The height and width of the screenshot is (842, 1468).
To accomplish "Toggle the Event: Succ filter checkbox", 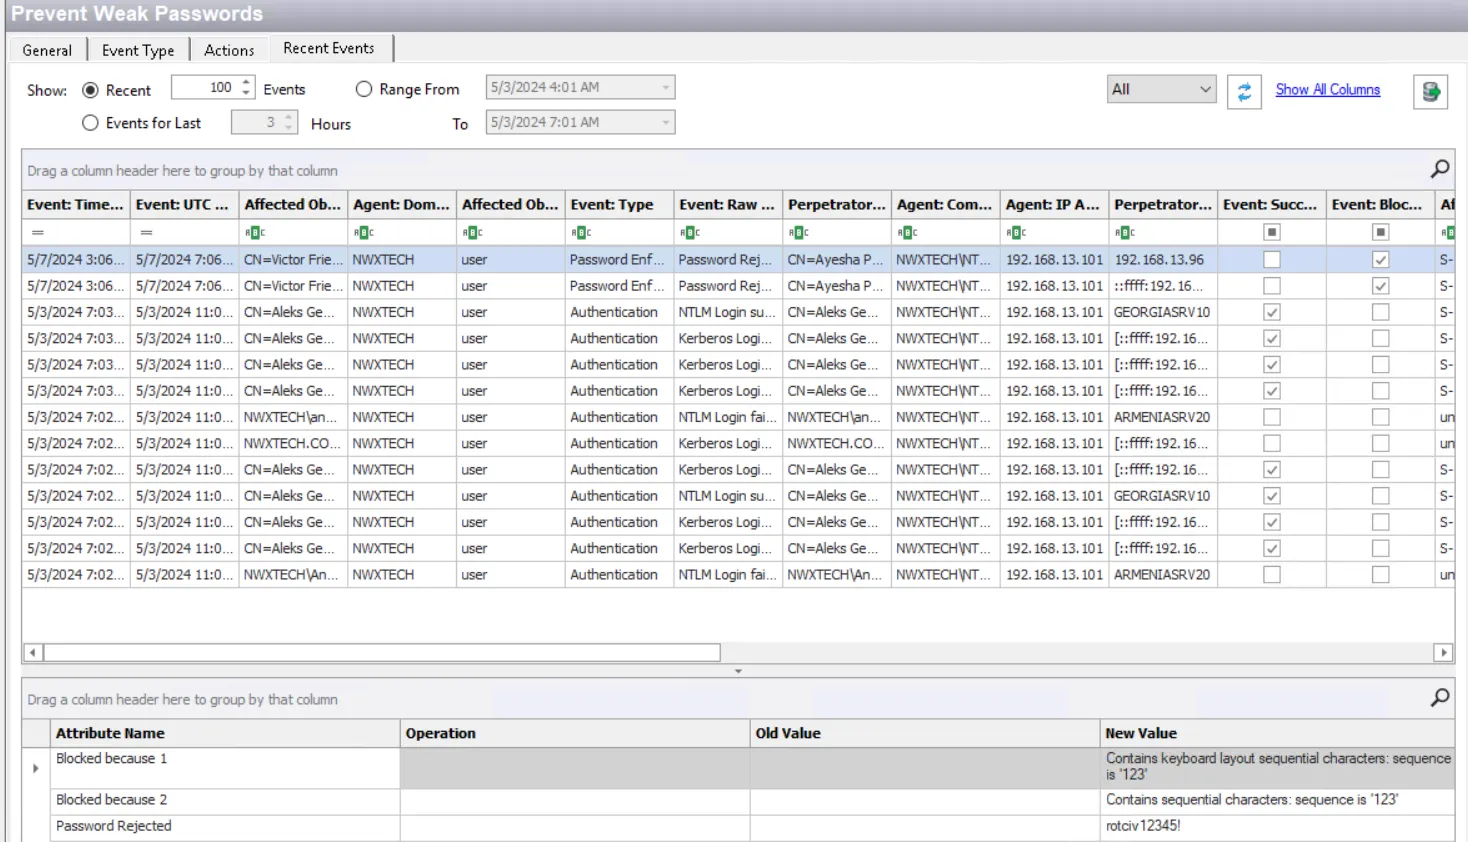I will [x=1272, y=232].
